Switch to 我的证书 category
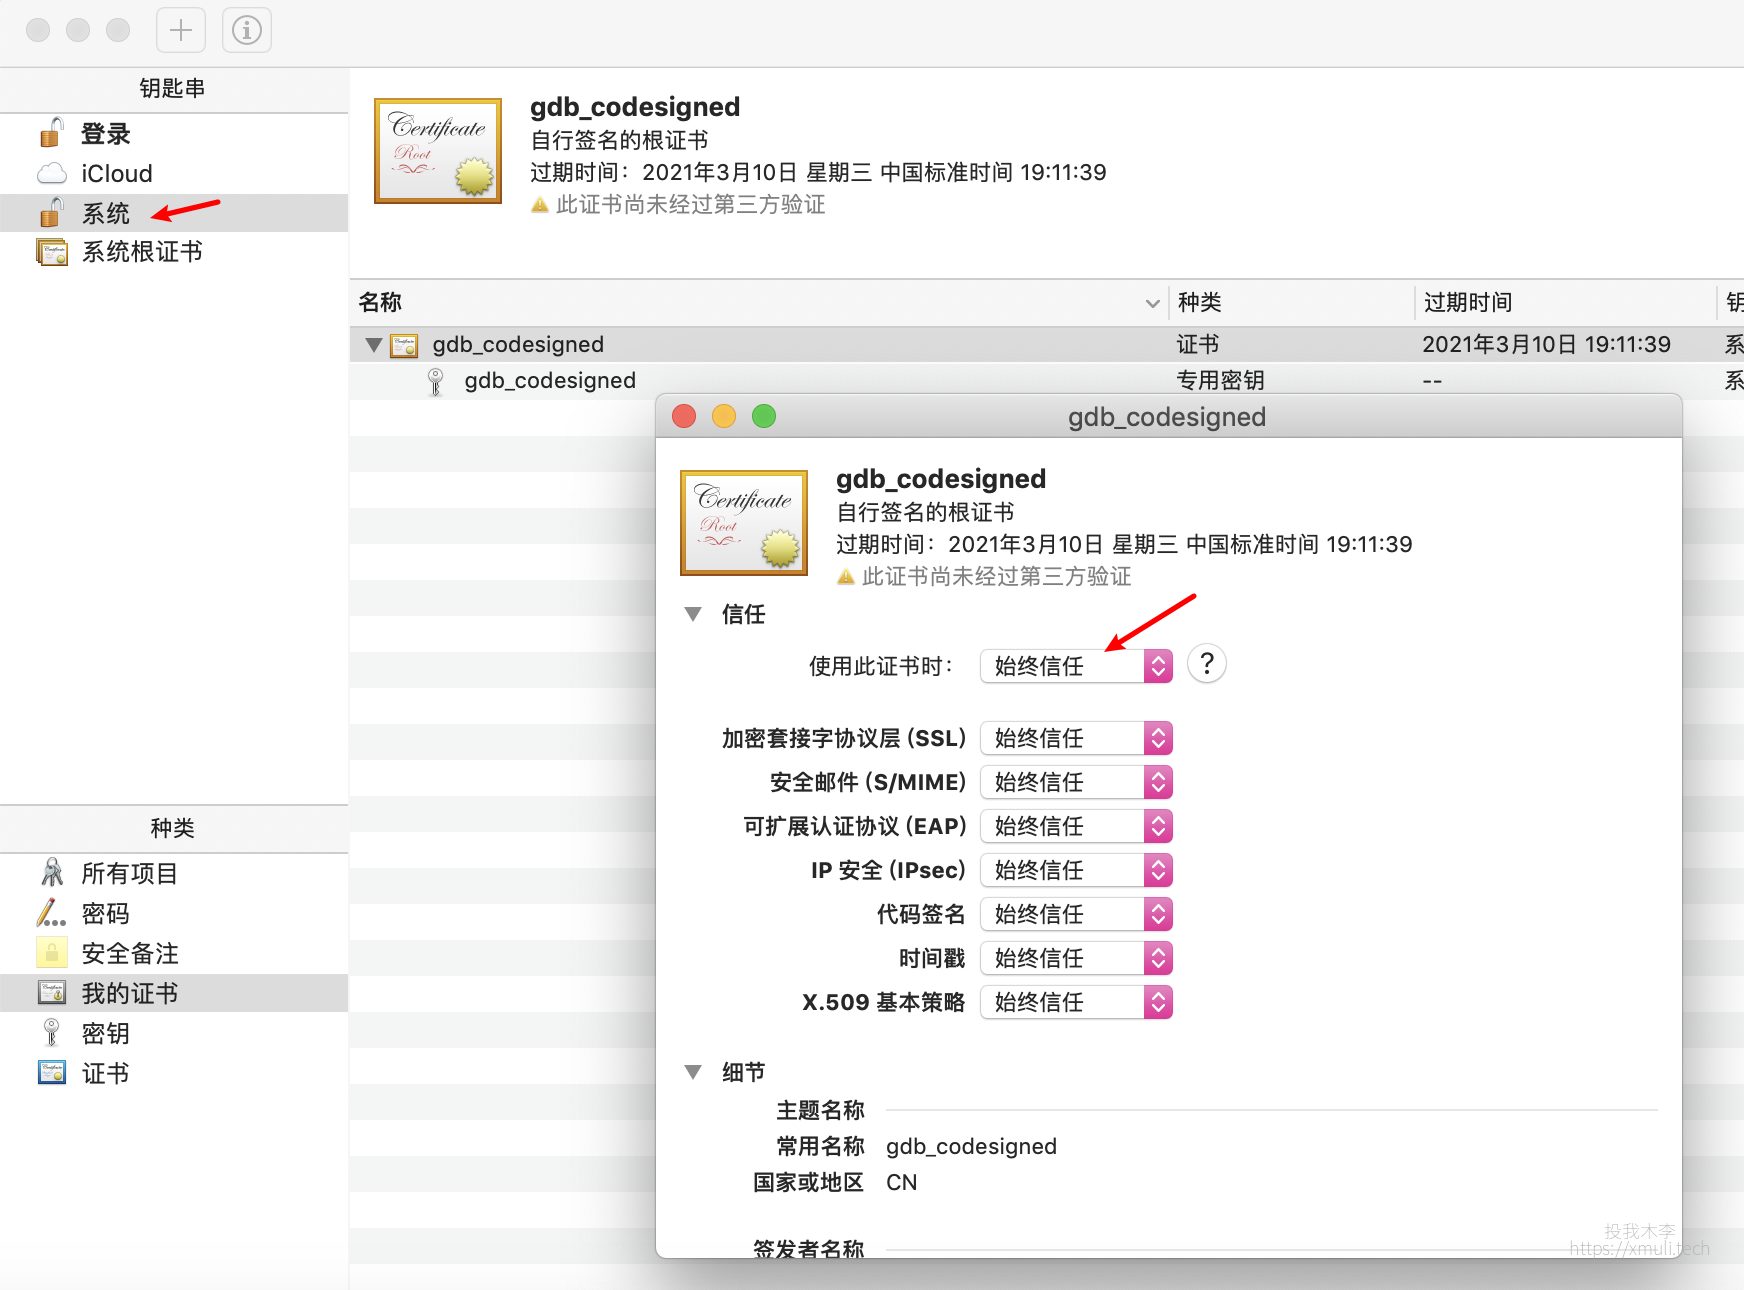 click(129, 994)
